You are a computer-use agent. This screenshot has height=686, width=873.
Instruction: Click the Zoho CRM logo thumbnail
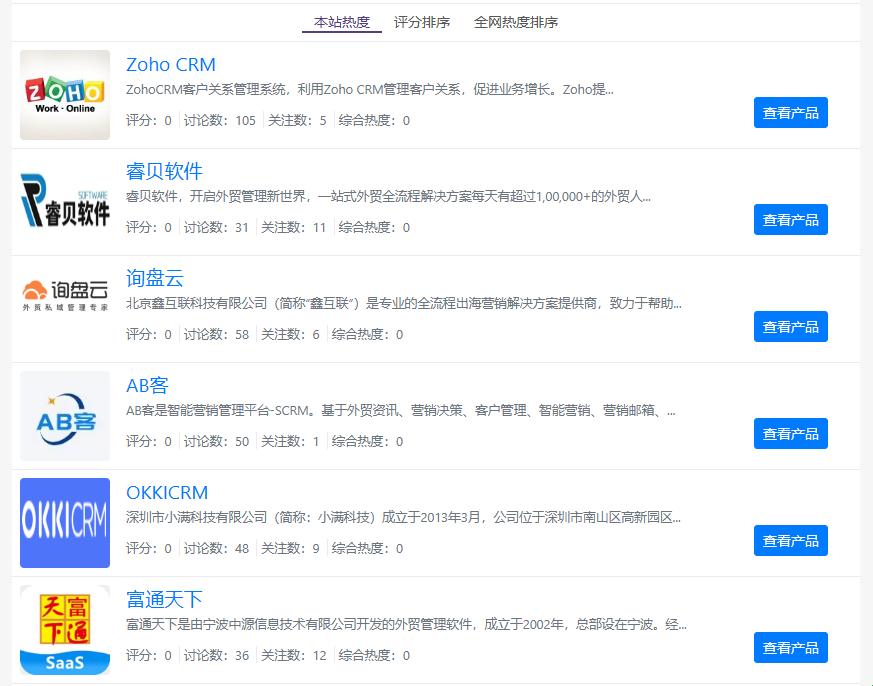[65, 95]
